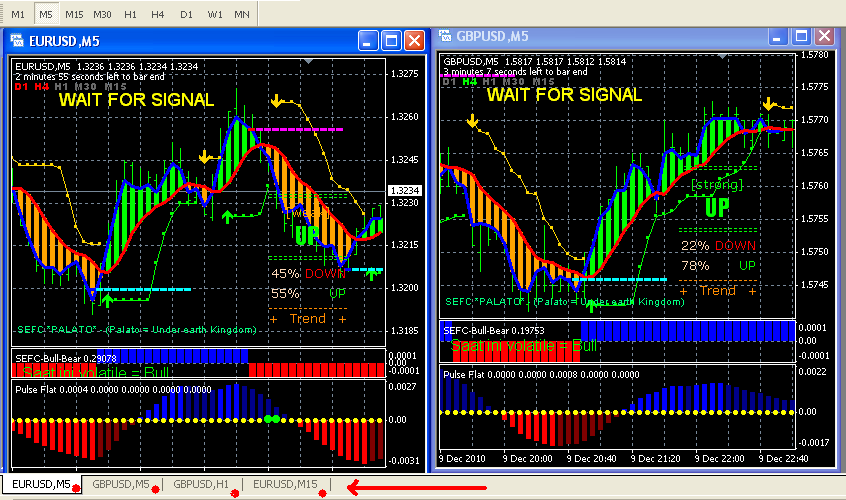Screen dimensions: 846x500
Task: Select the 78% UP label
Action: pyautogui.click(x=718, y=265)
